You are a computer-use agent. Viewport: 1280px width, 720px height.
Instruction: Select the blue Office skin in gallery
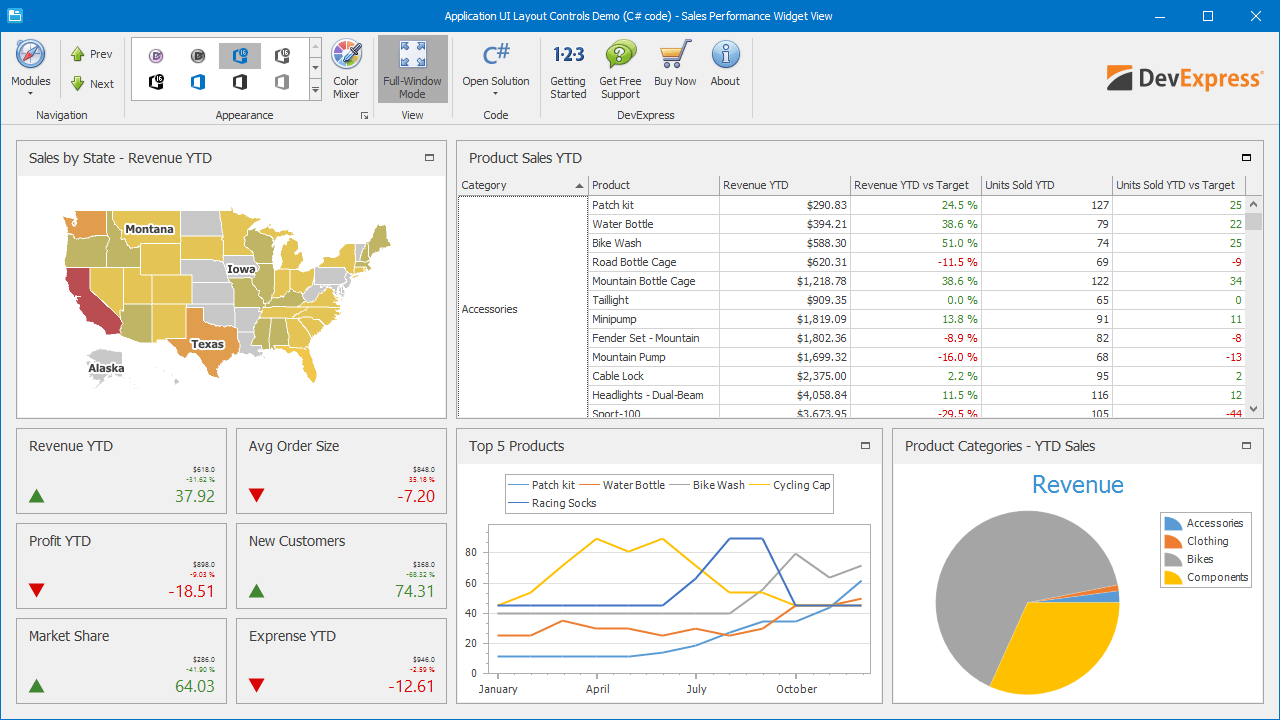pyautogui.click(x=198, y=82)
